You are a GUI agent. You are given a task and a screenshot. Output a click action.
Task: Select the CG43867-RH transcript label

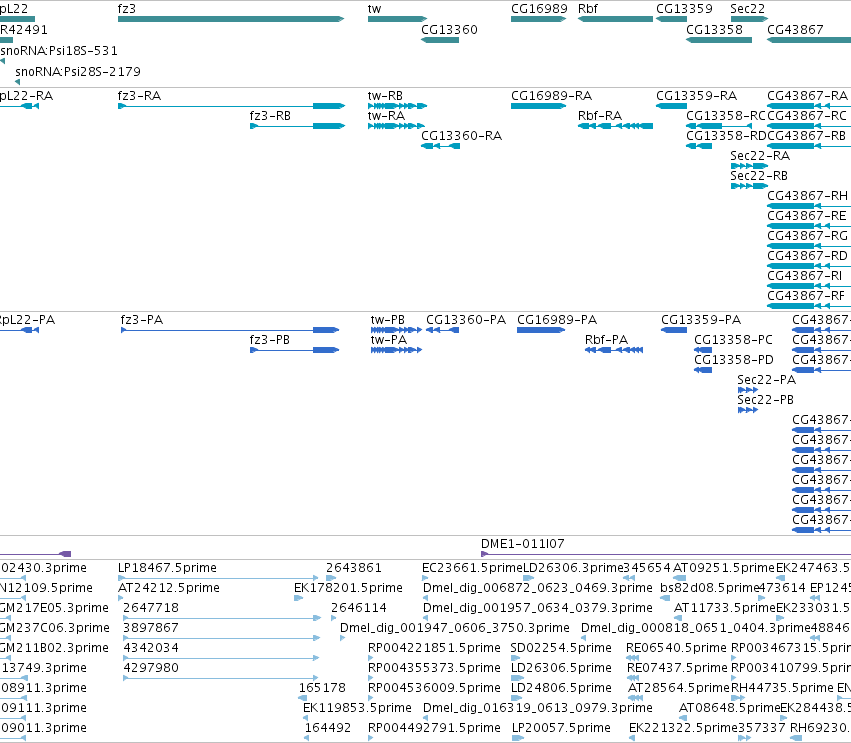pos(807,195)
